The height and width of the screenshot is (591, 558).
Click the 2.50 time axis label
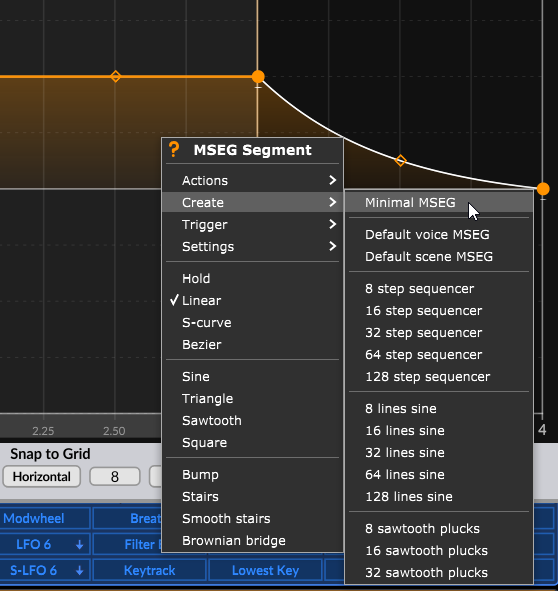114,431
